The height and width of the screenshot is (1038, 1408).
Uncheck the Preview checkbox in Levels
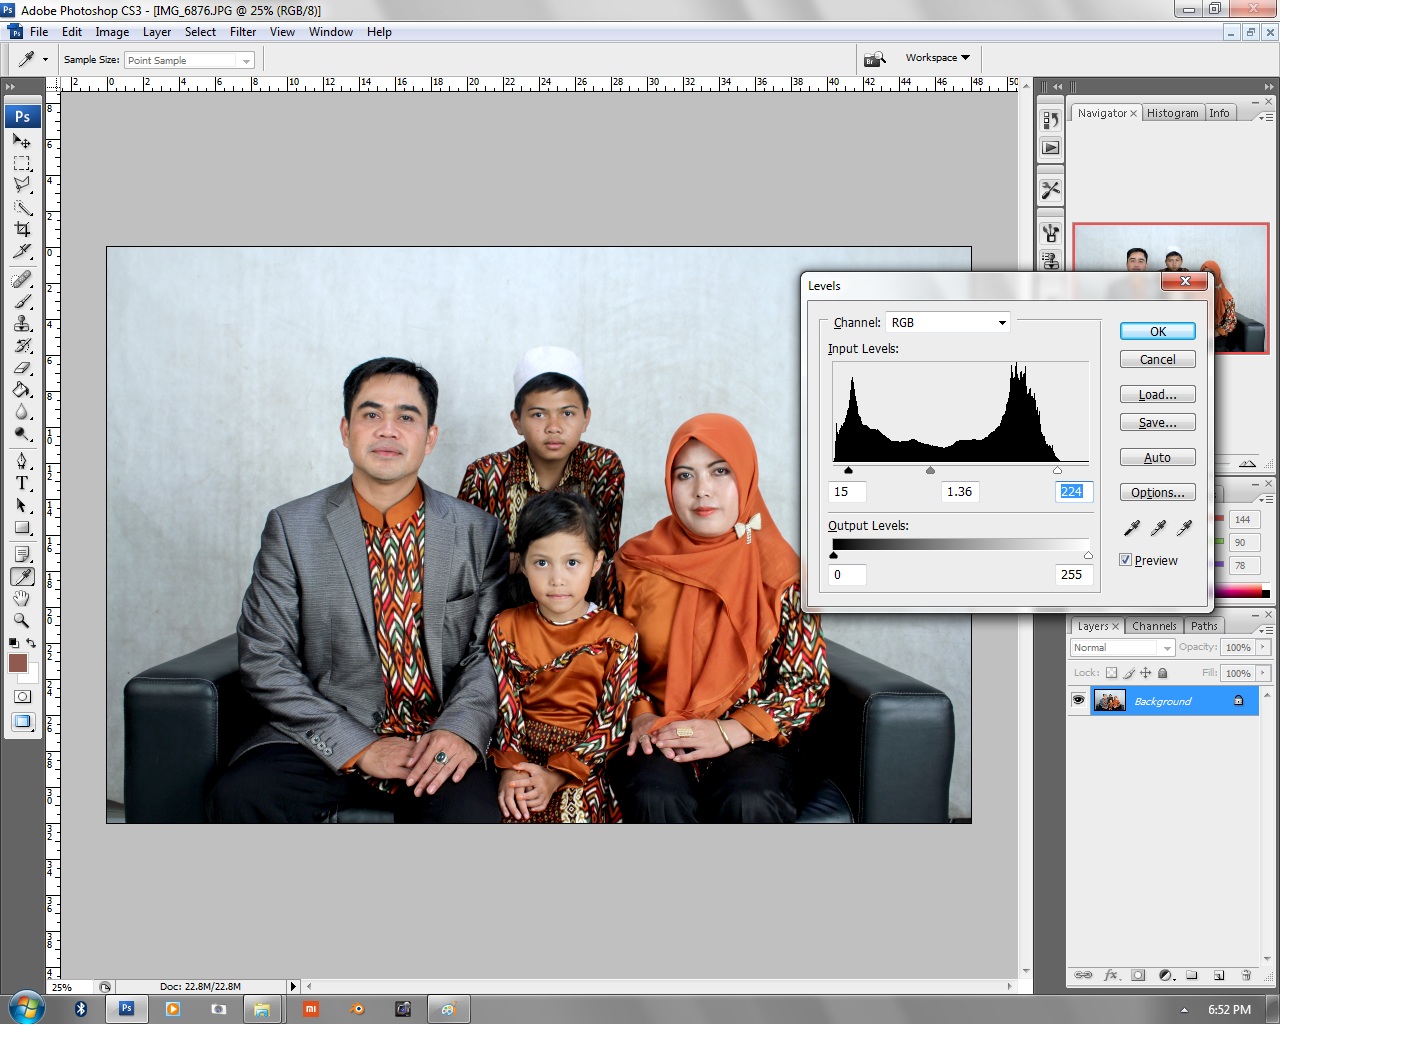[1126, 560]
